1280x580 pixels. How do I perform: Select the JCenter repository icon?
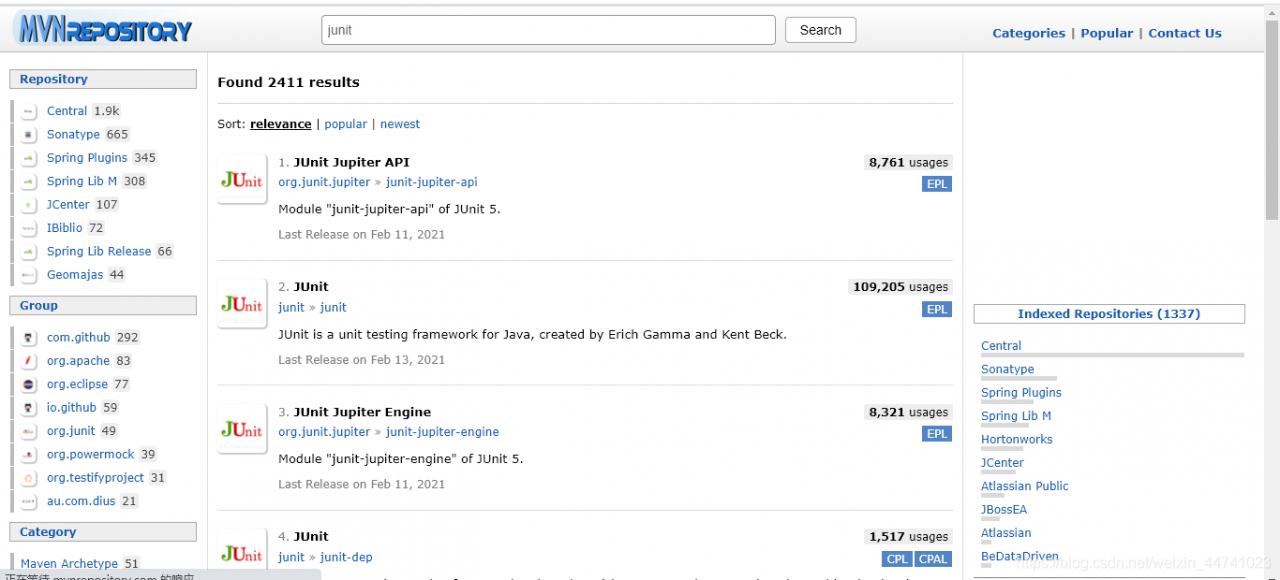(29, 204)
